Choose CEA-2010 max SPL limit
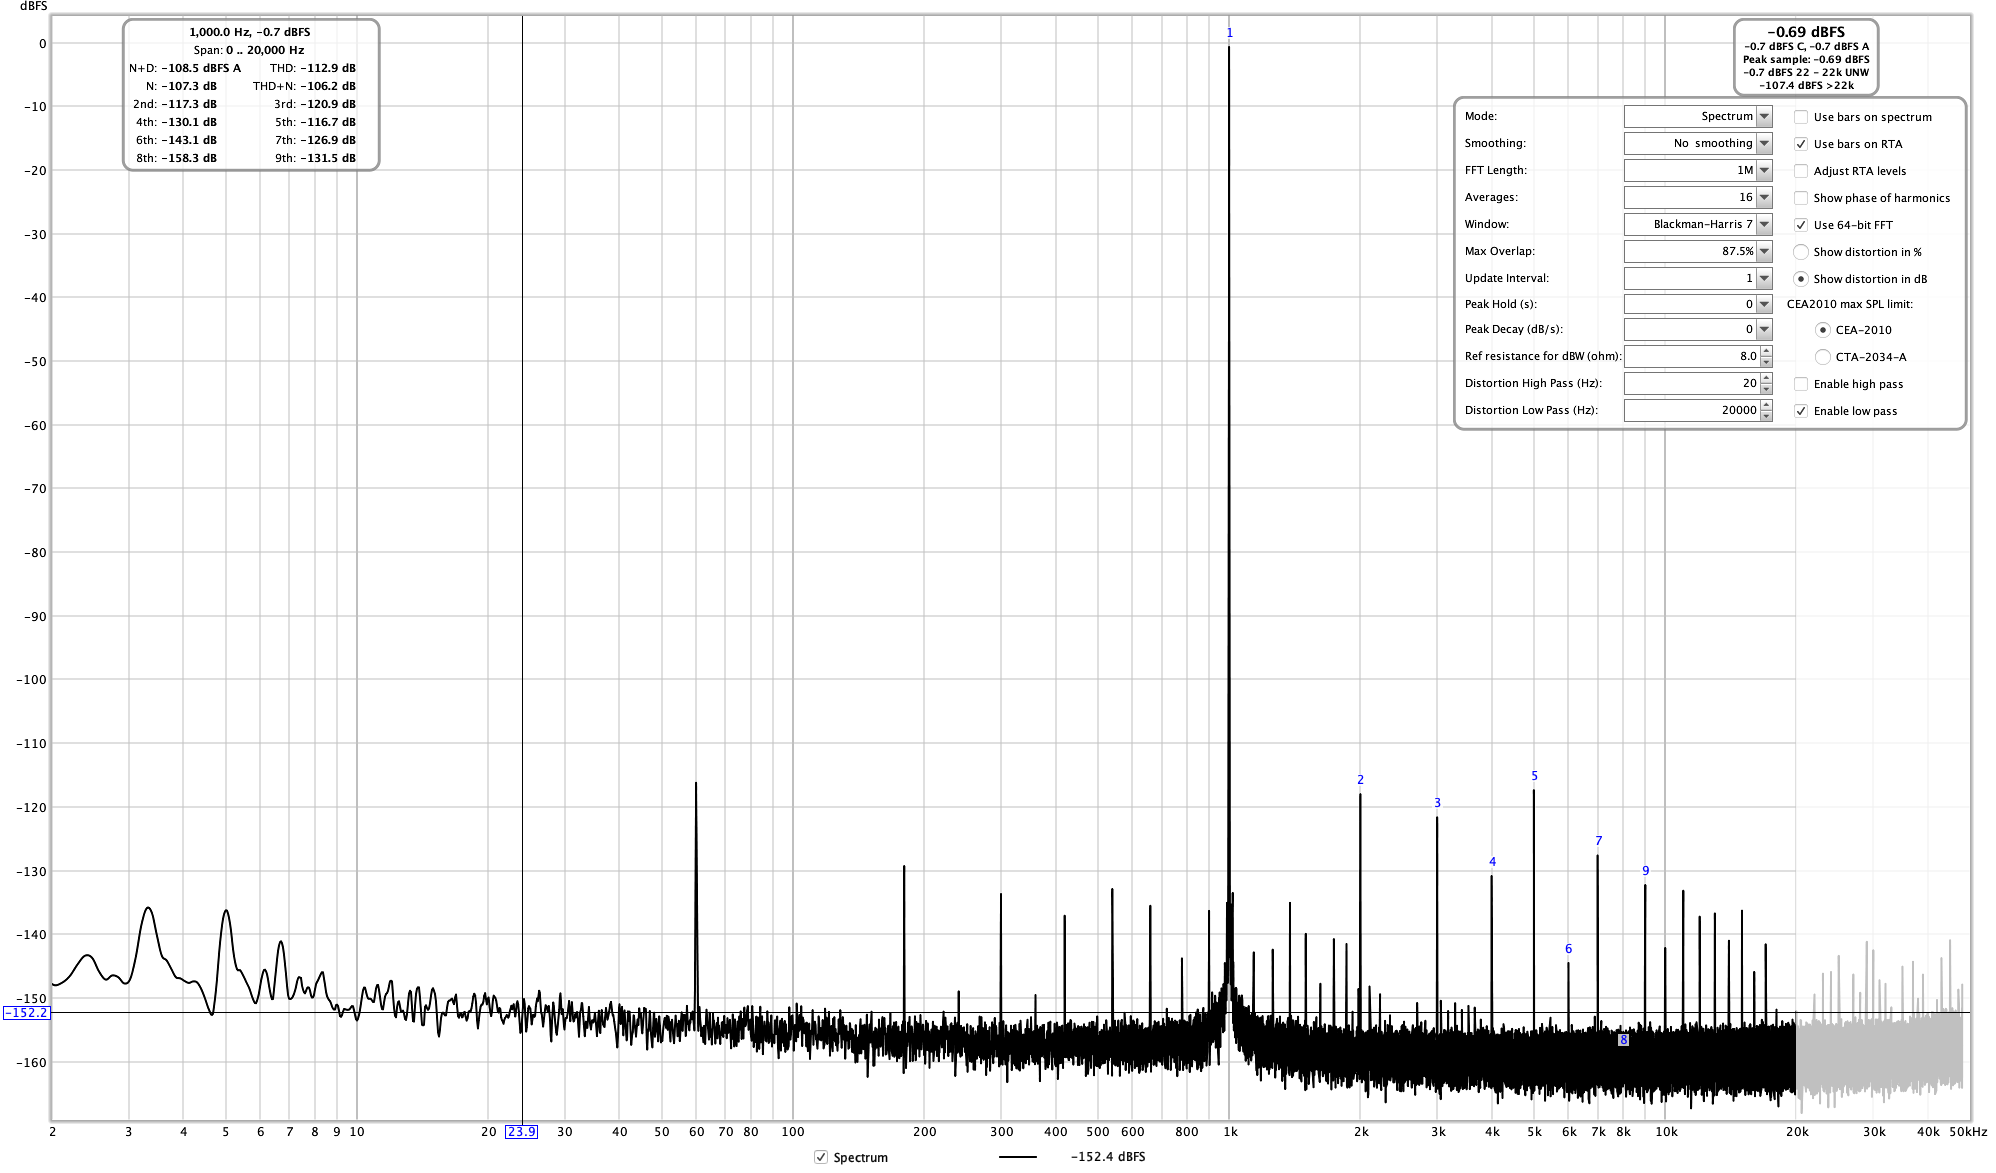This screenshot has height=1173, width=1996. (1823, 330)
